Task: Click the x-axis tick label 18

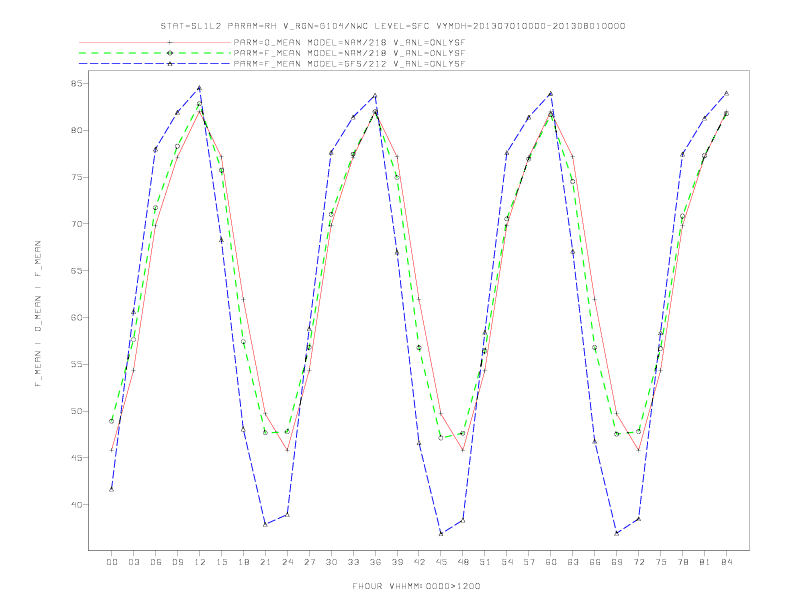Action: point(243,562)
